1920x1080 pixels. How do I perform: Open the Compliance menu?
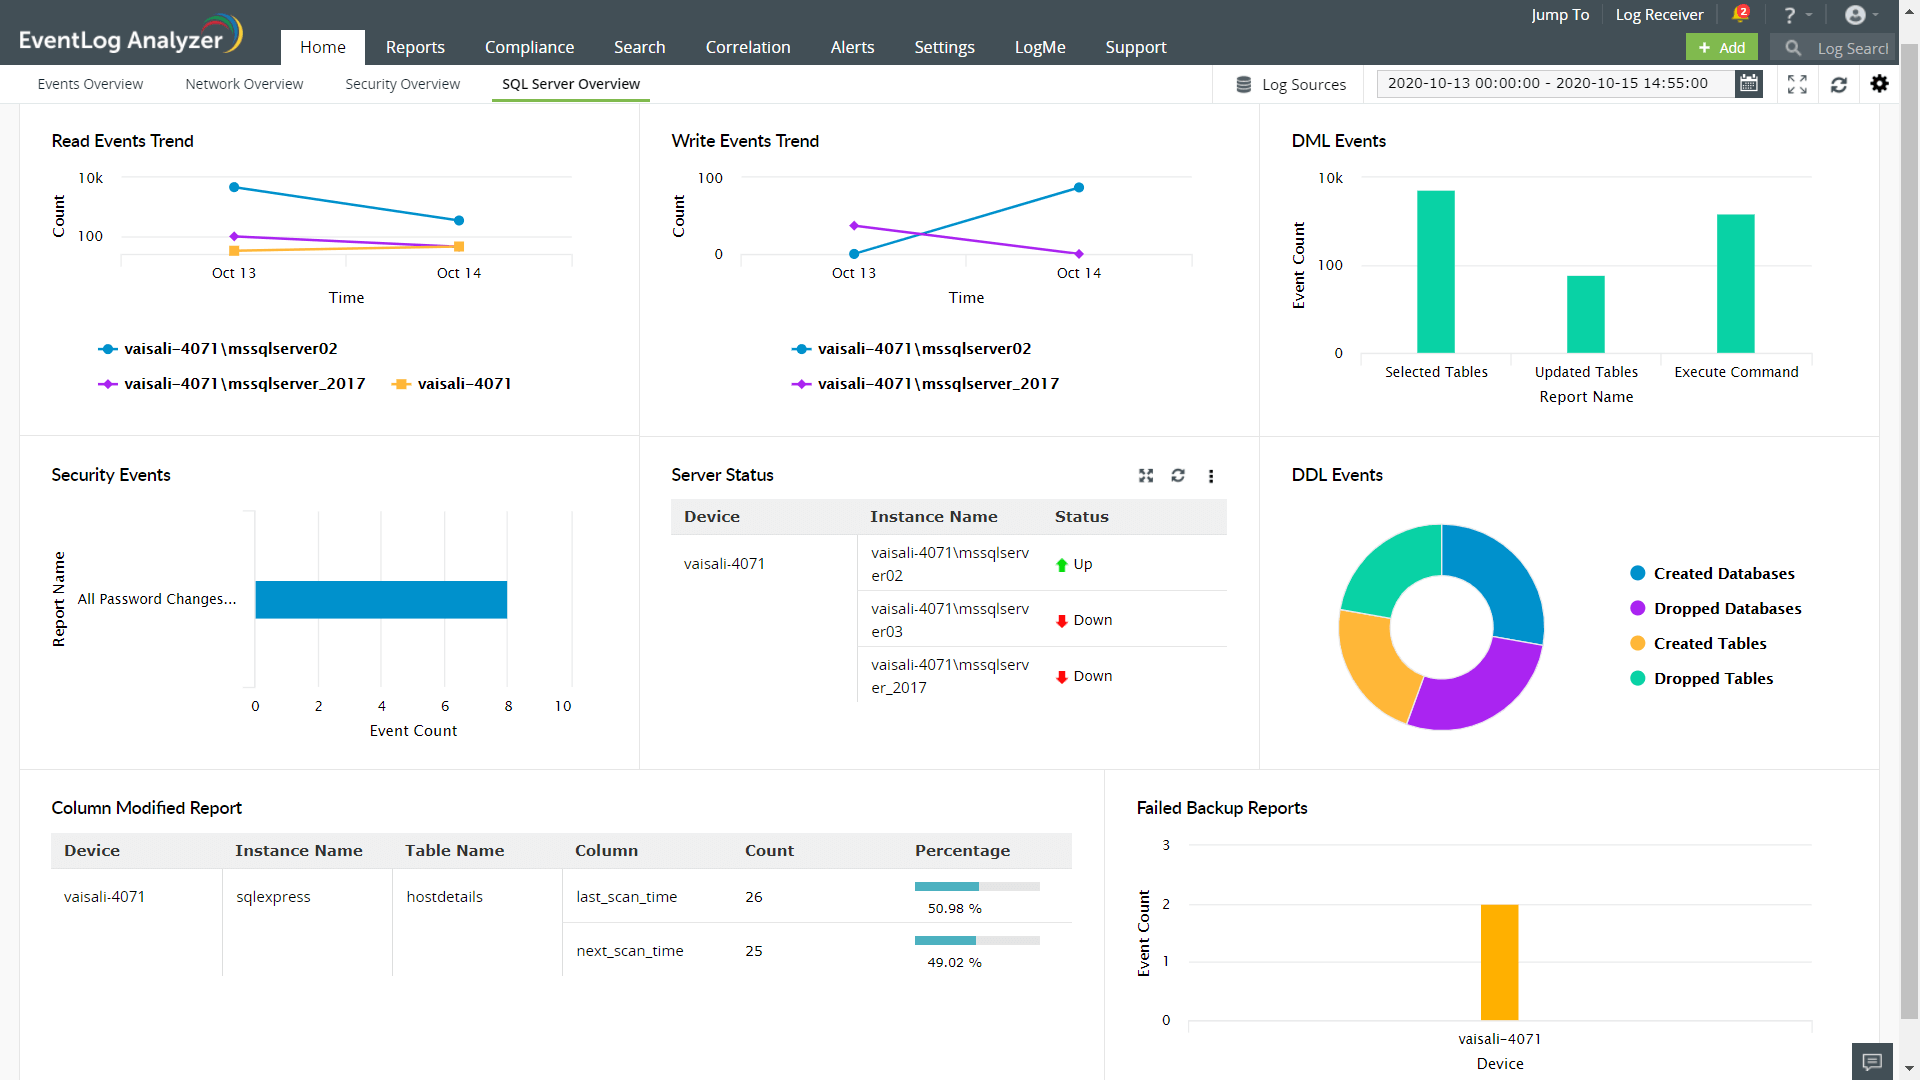pos(529,47)
